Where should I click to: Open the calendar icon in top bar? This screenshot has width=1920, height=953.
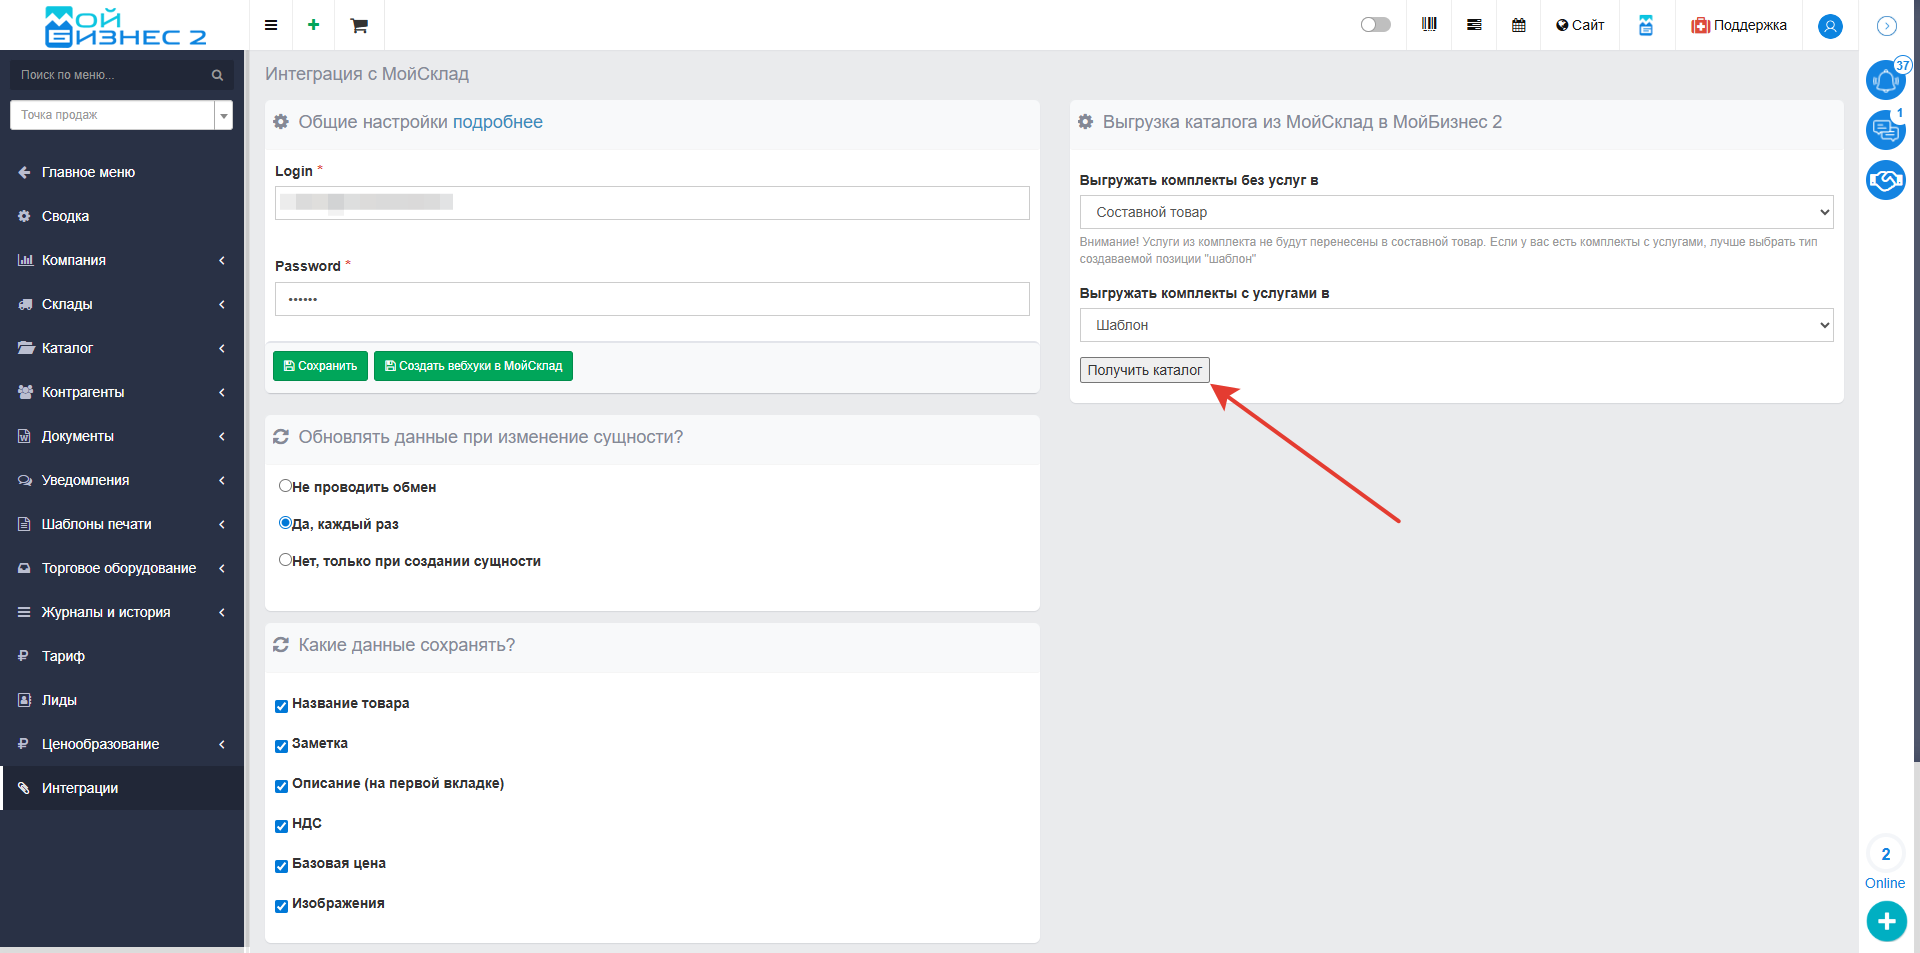[x=1518, y=25]
